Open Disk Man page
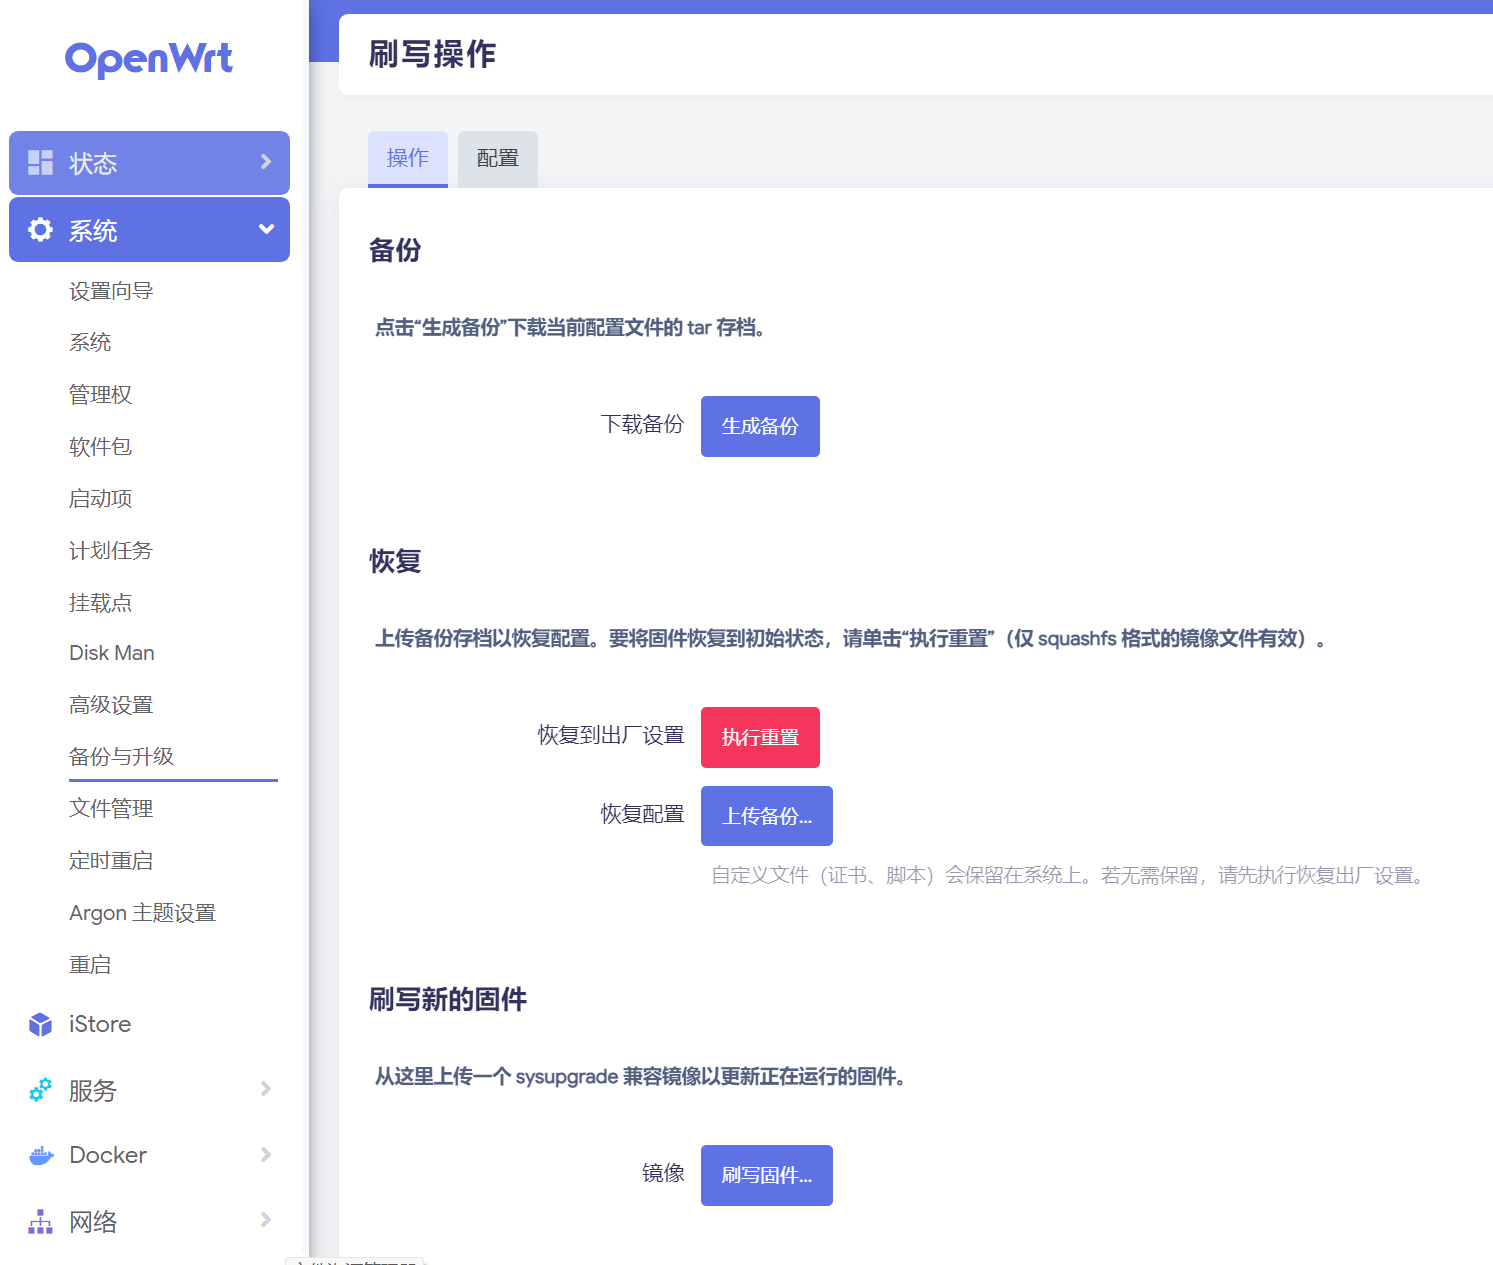1493x1265 pixels. tap(112, 653)
